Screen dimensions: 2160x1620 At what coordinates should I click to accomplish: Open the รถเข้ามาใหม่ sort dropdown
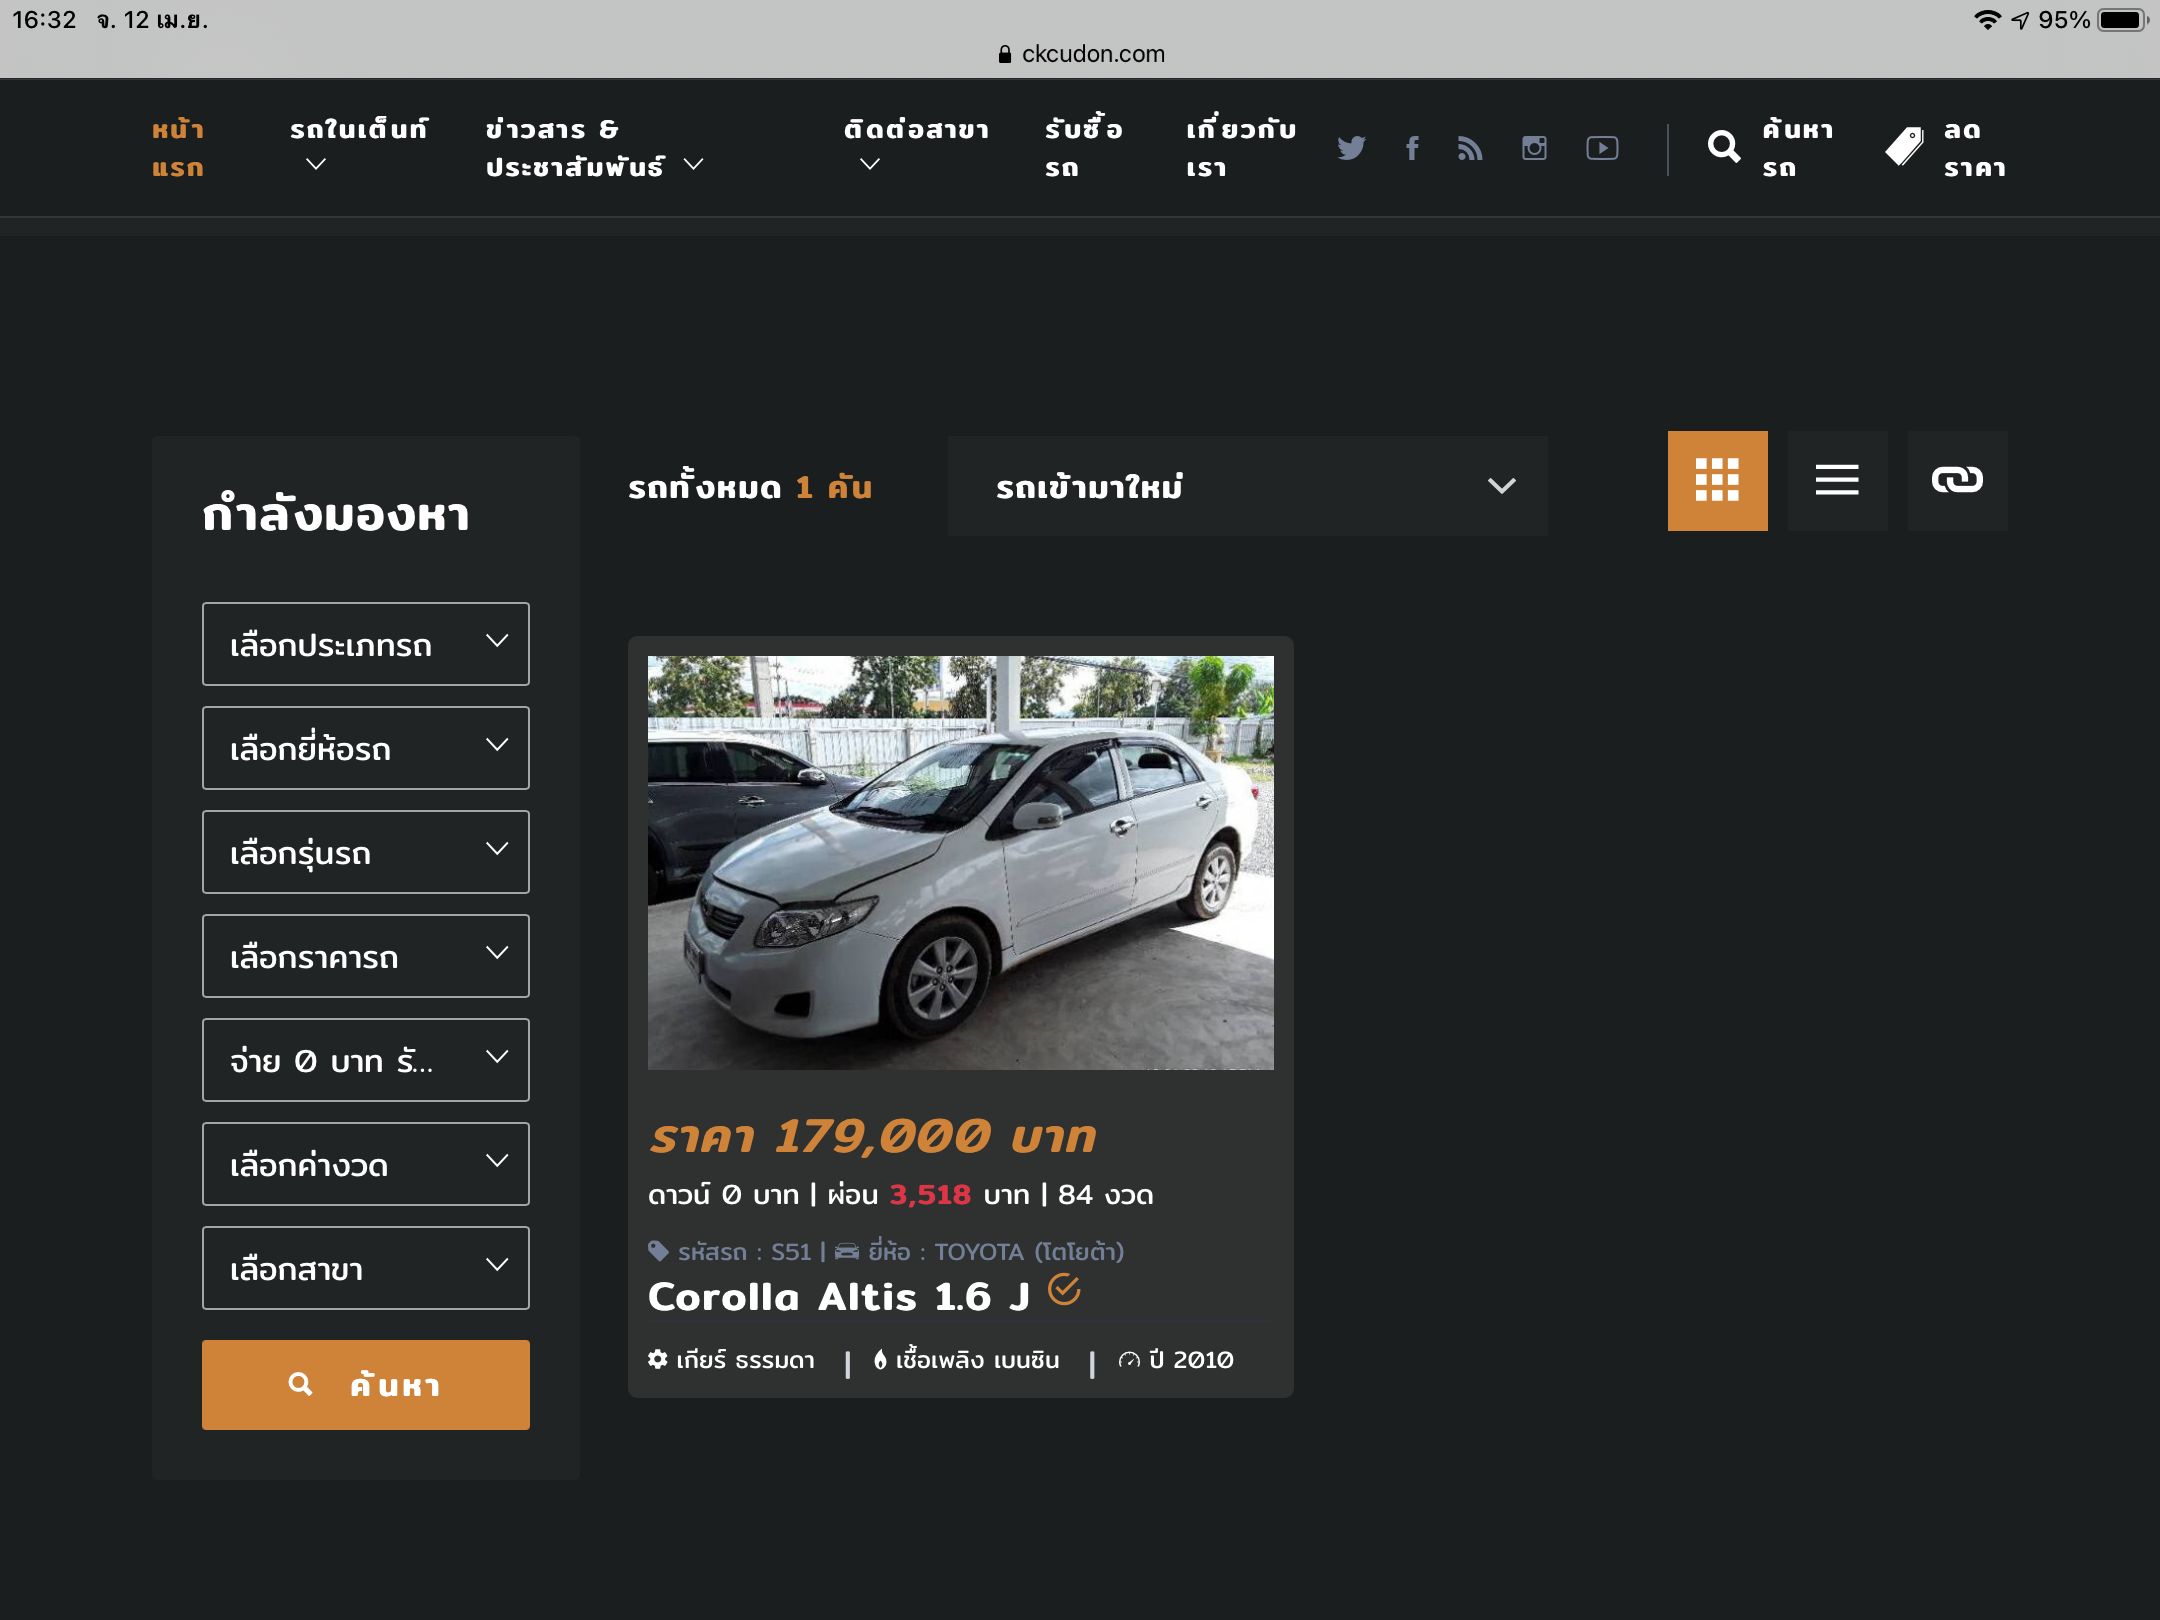(x=1247, y=486)
